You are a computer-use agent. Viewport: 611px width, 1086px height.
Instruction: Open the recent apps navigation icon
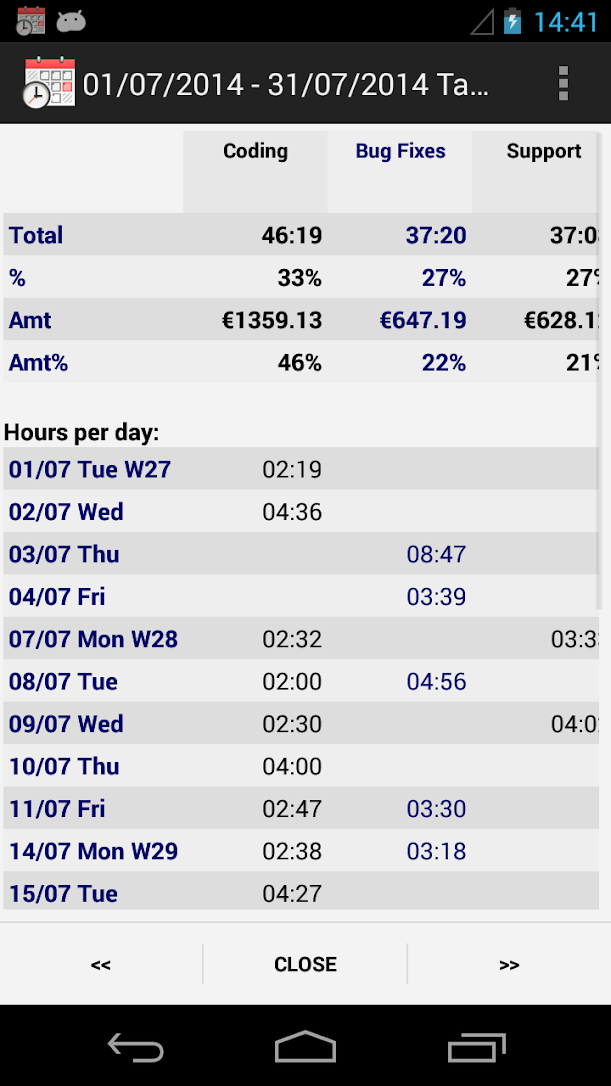click(477, 1046)
